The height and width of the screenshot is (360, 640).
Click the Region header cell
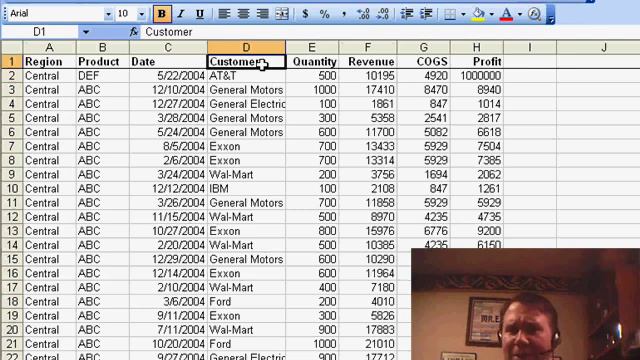pos(49,62)
